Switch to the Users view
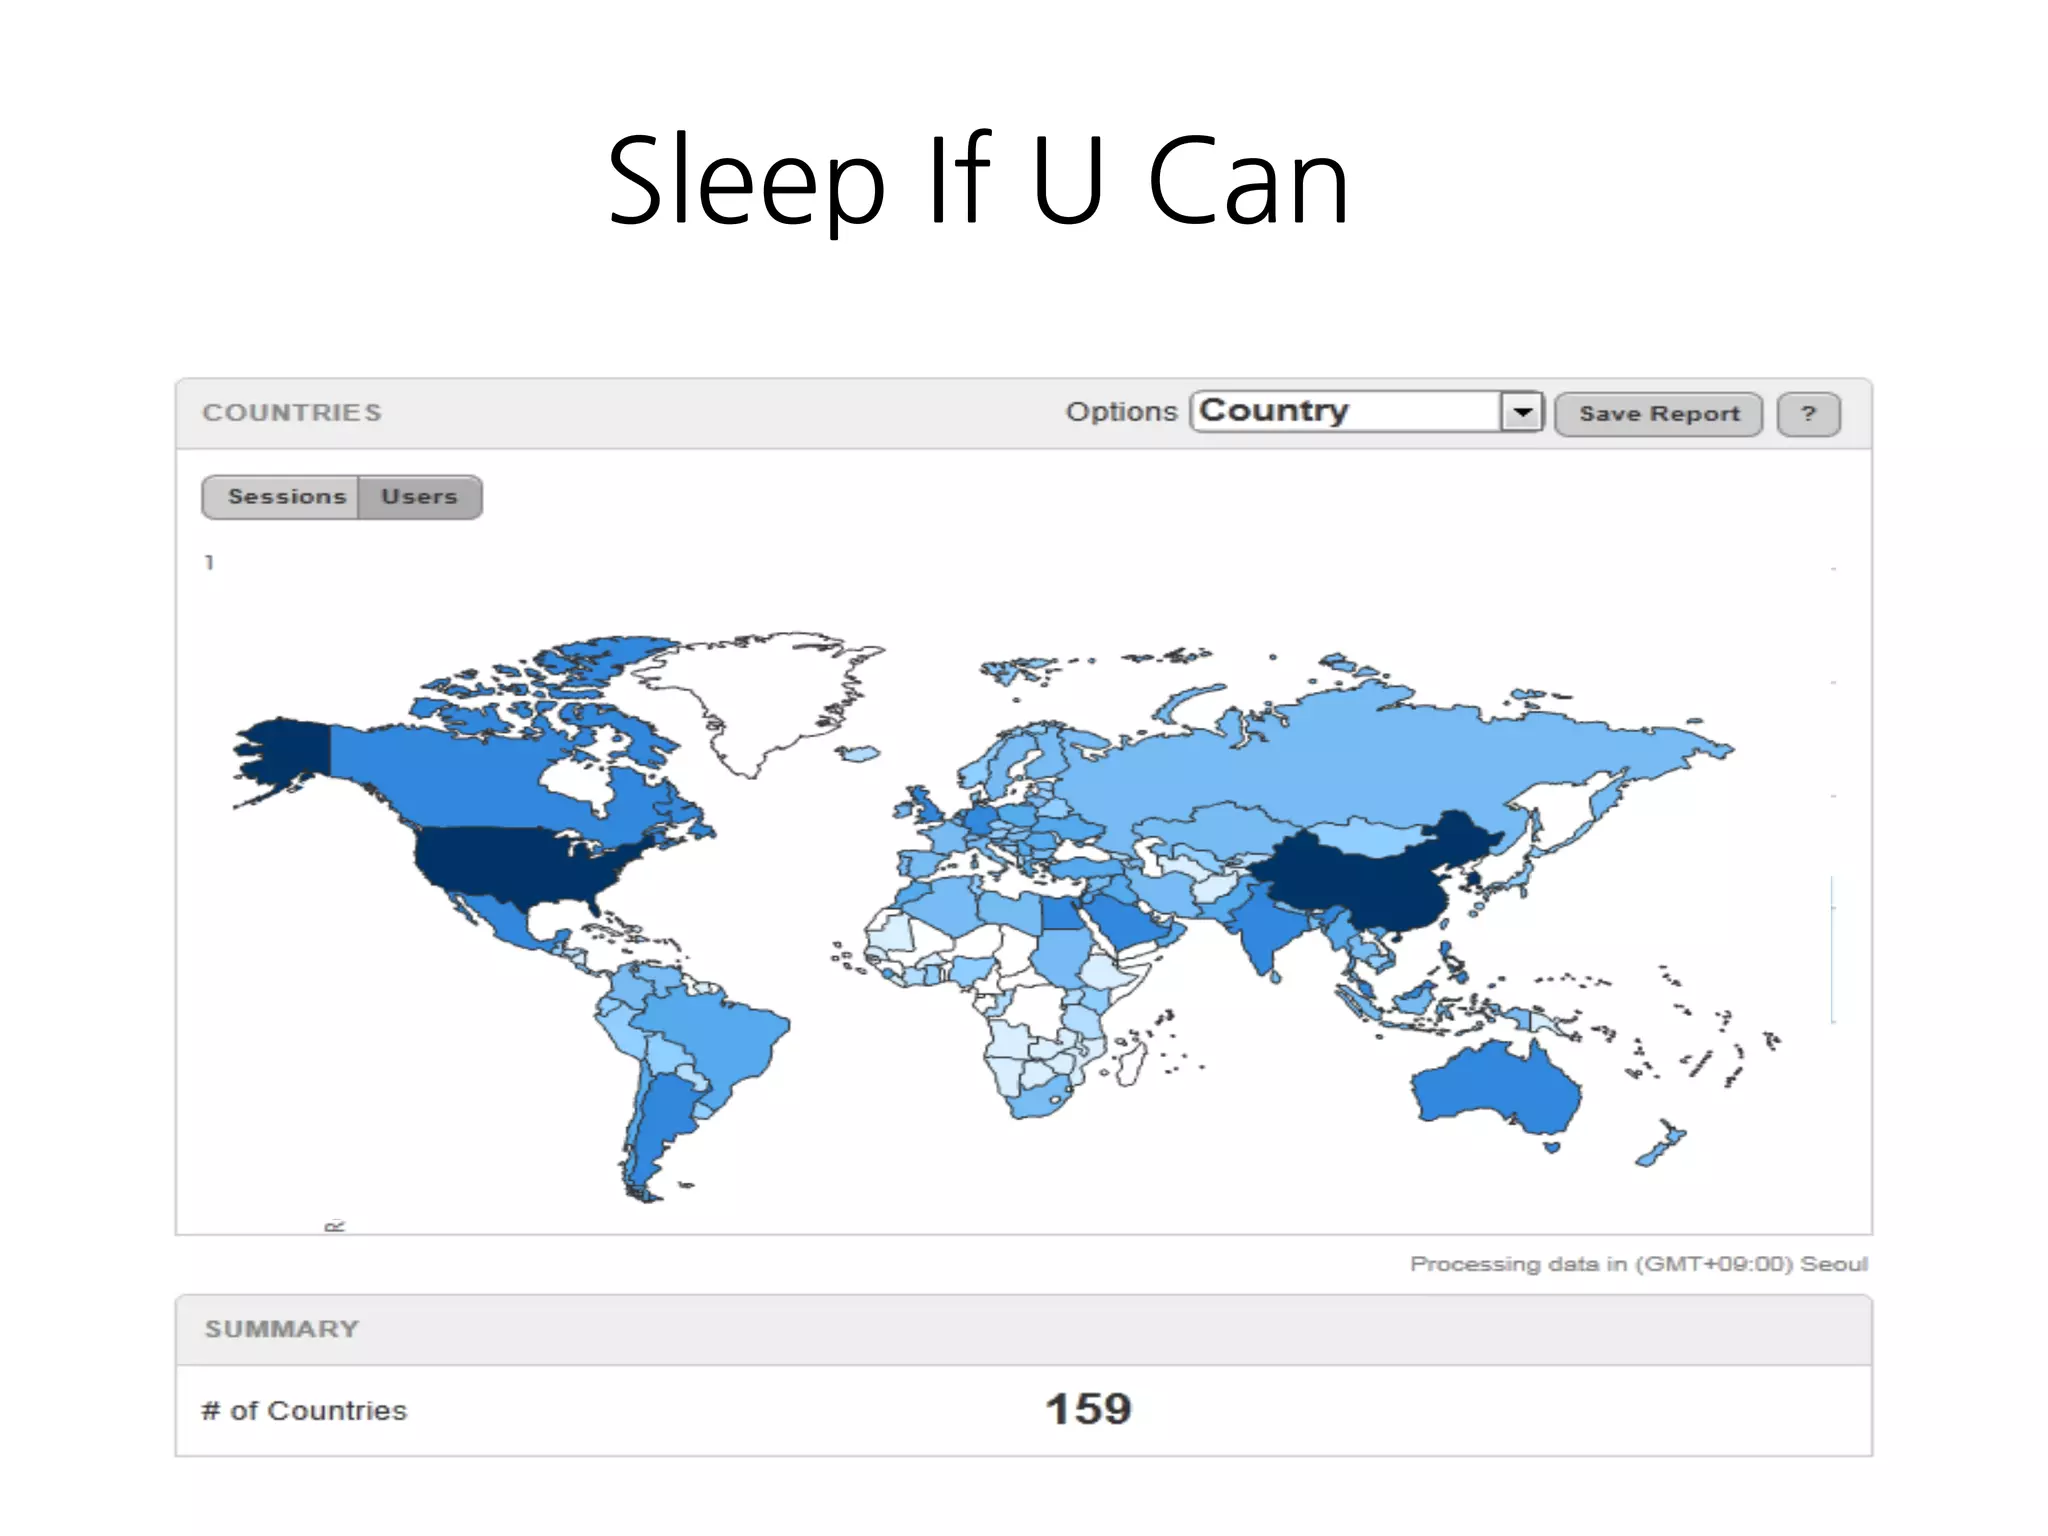Screen dimensions: 2048x1536 [420, 497]
